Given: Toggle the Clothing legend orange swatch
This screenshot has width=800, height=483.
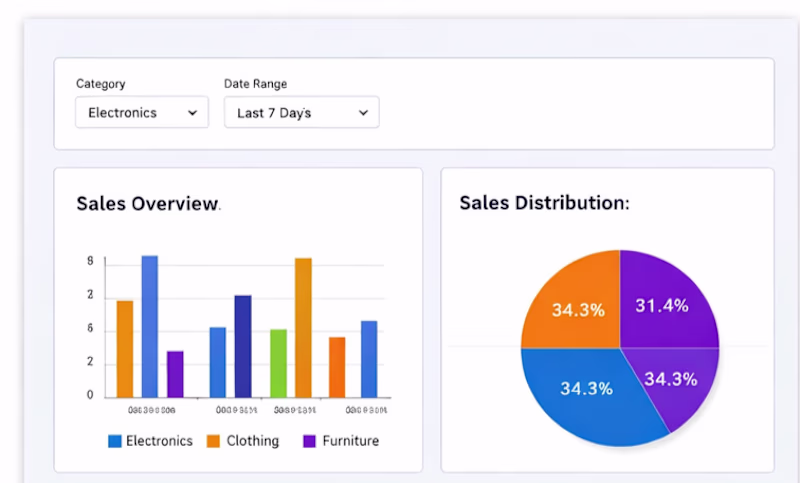Looking at the screenshot, I should point(214,441).
